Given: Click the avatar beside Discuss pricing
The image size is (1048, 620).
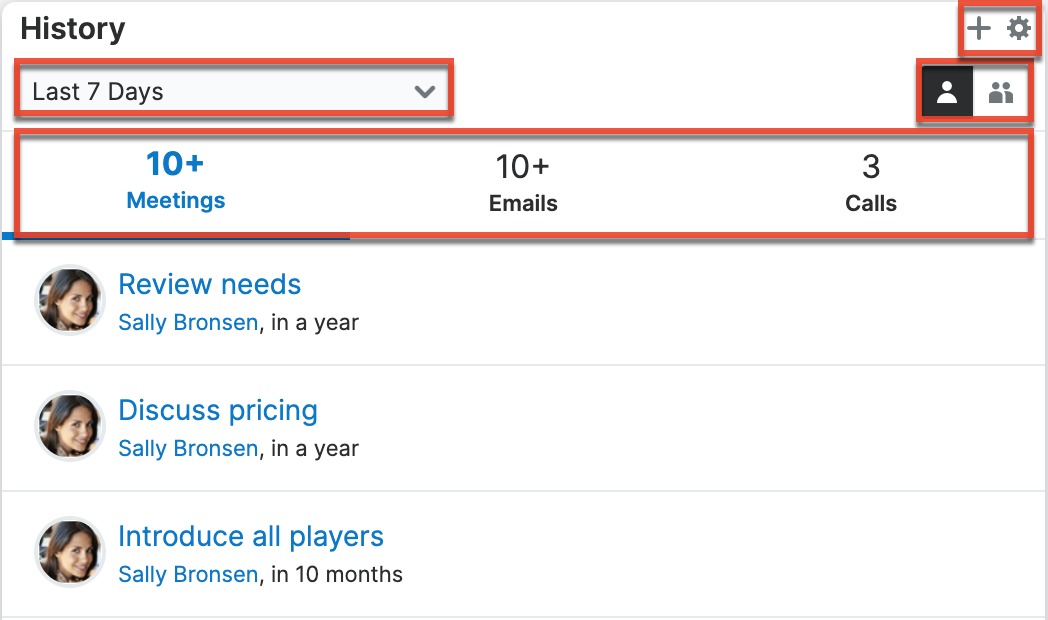Looking at the screenshot, I should pos(69,426).
